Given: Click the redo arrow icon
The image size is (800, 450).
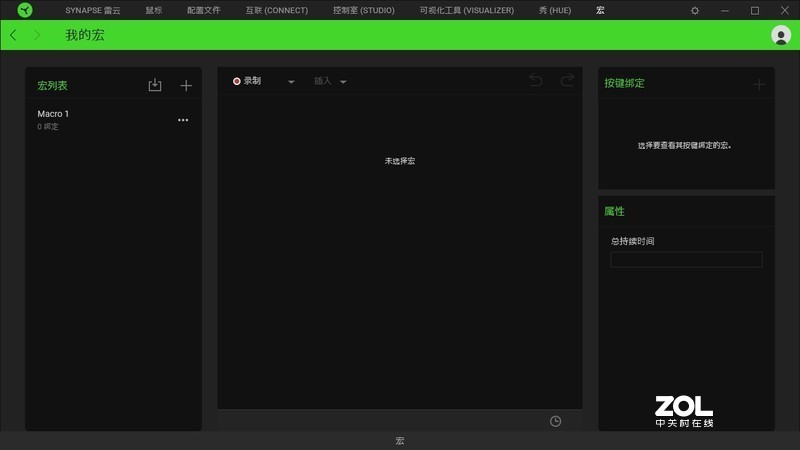Looking at the screenshot, I should [567, 80].
